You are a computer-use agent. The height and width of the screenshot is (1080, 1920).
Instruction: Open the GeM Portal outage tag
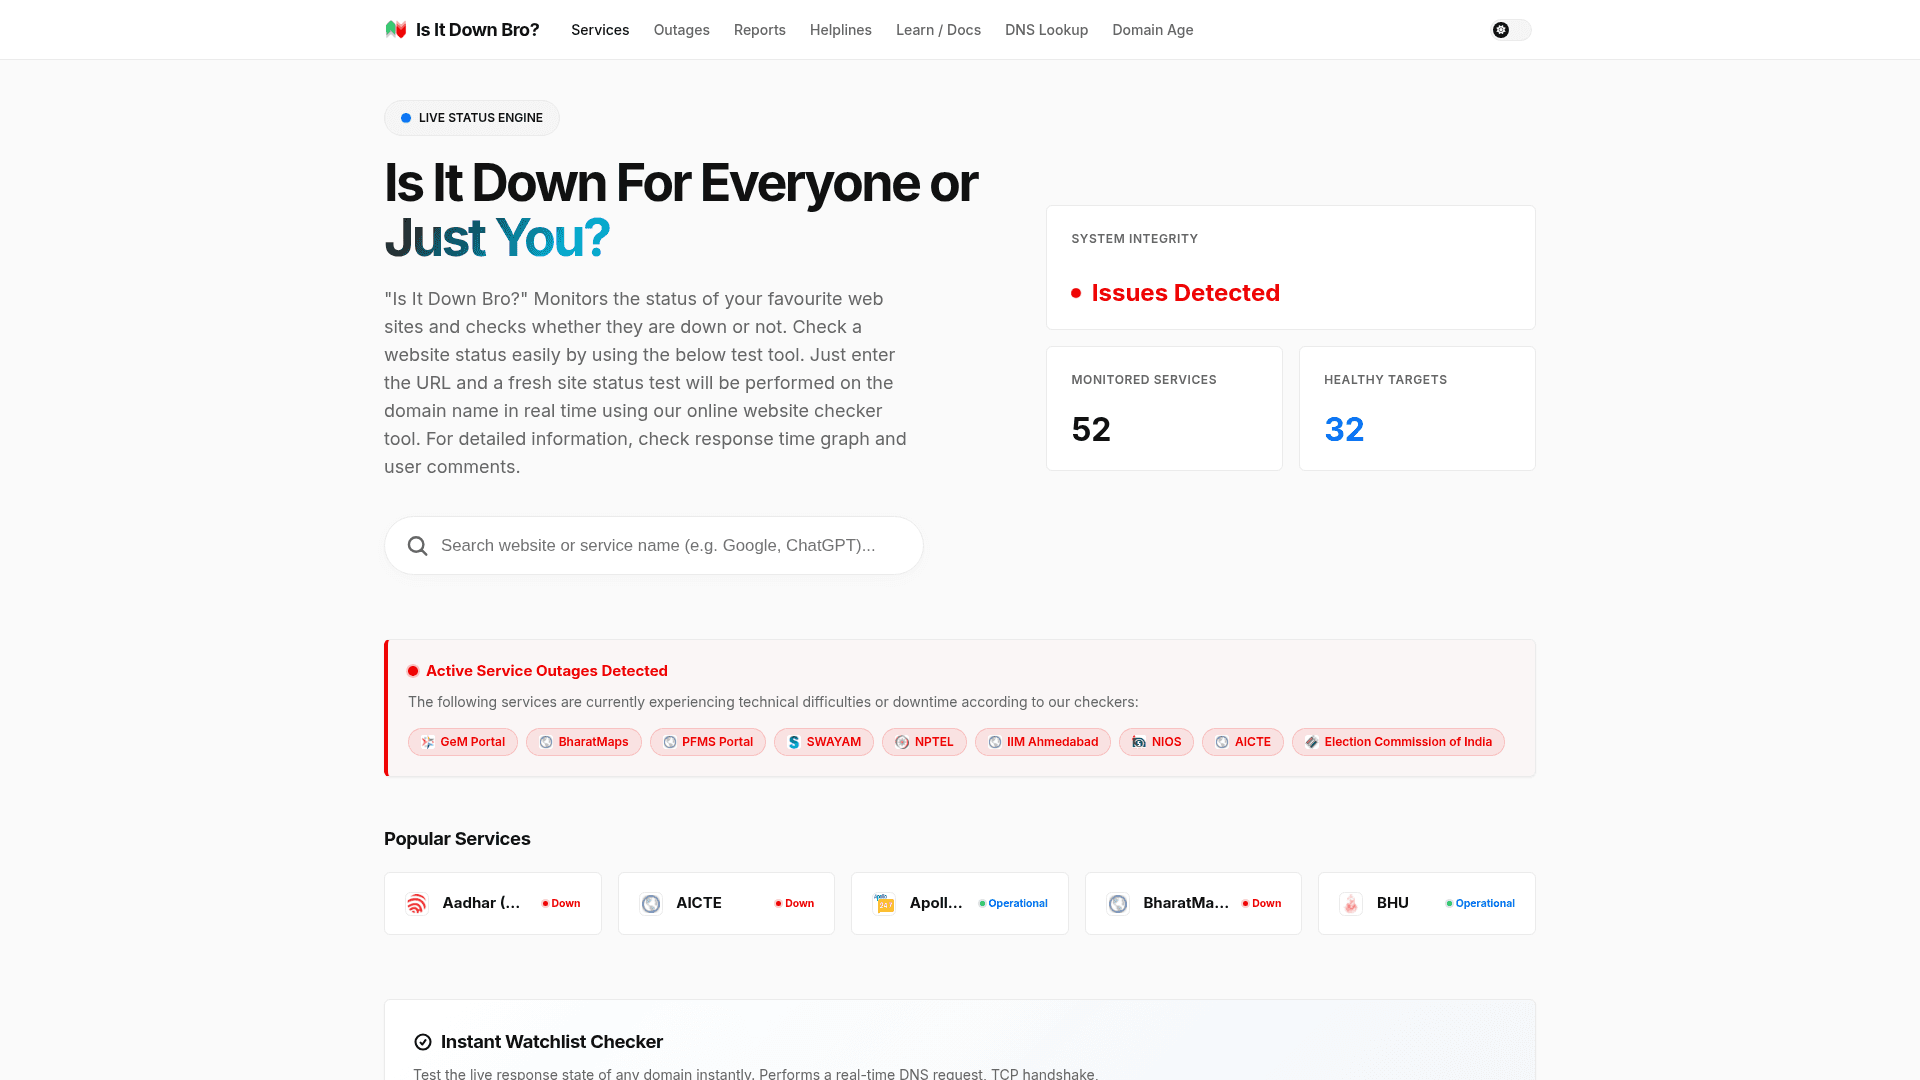coord(463,742)
